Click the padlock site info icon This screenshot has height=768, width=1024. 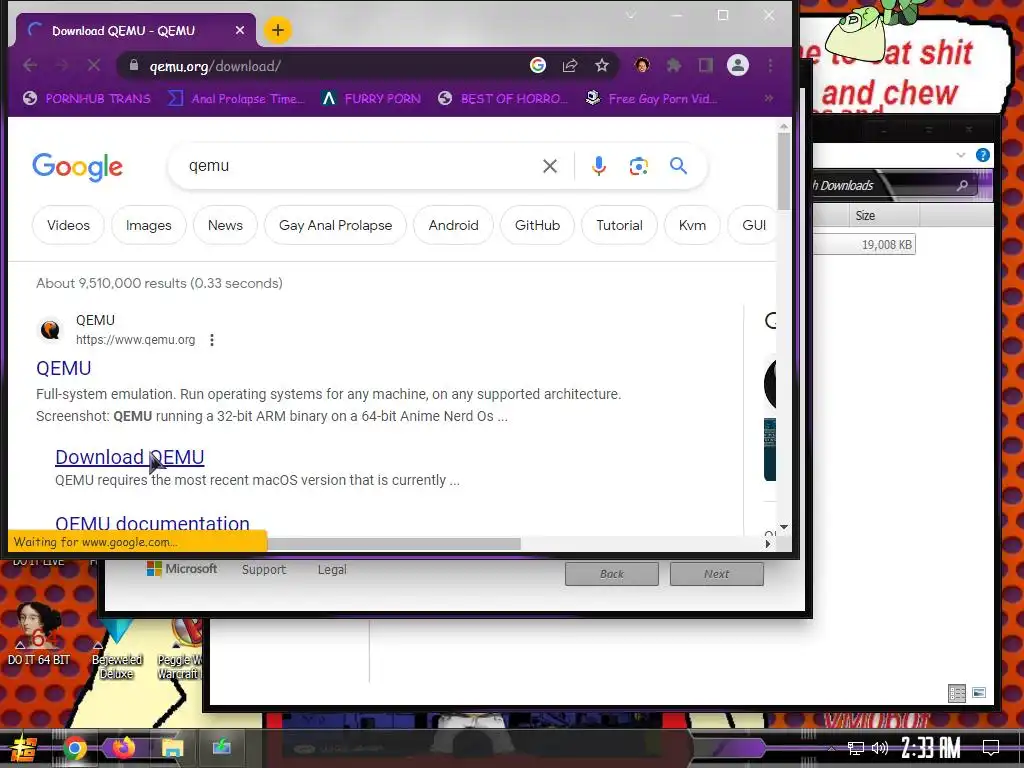click(134, 65)
